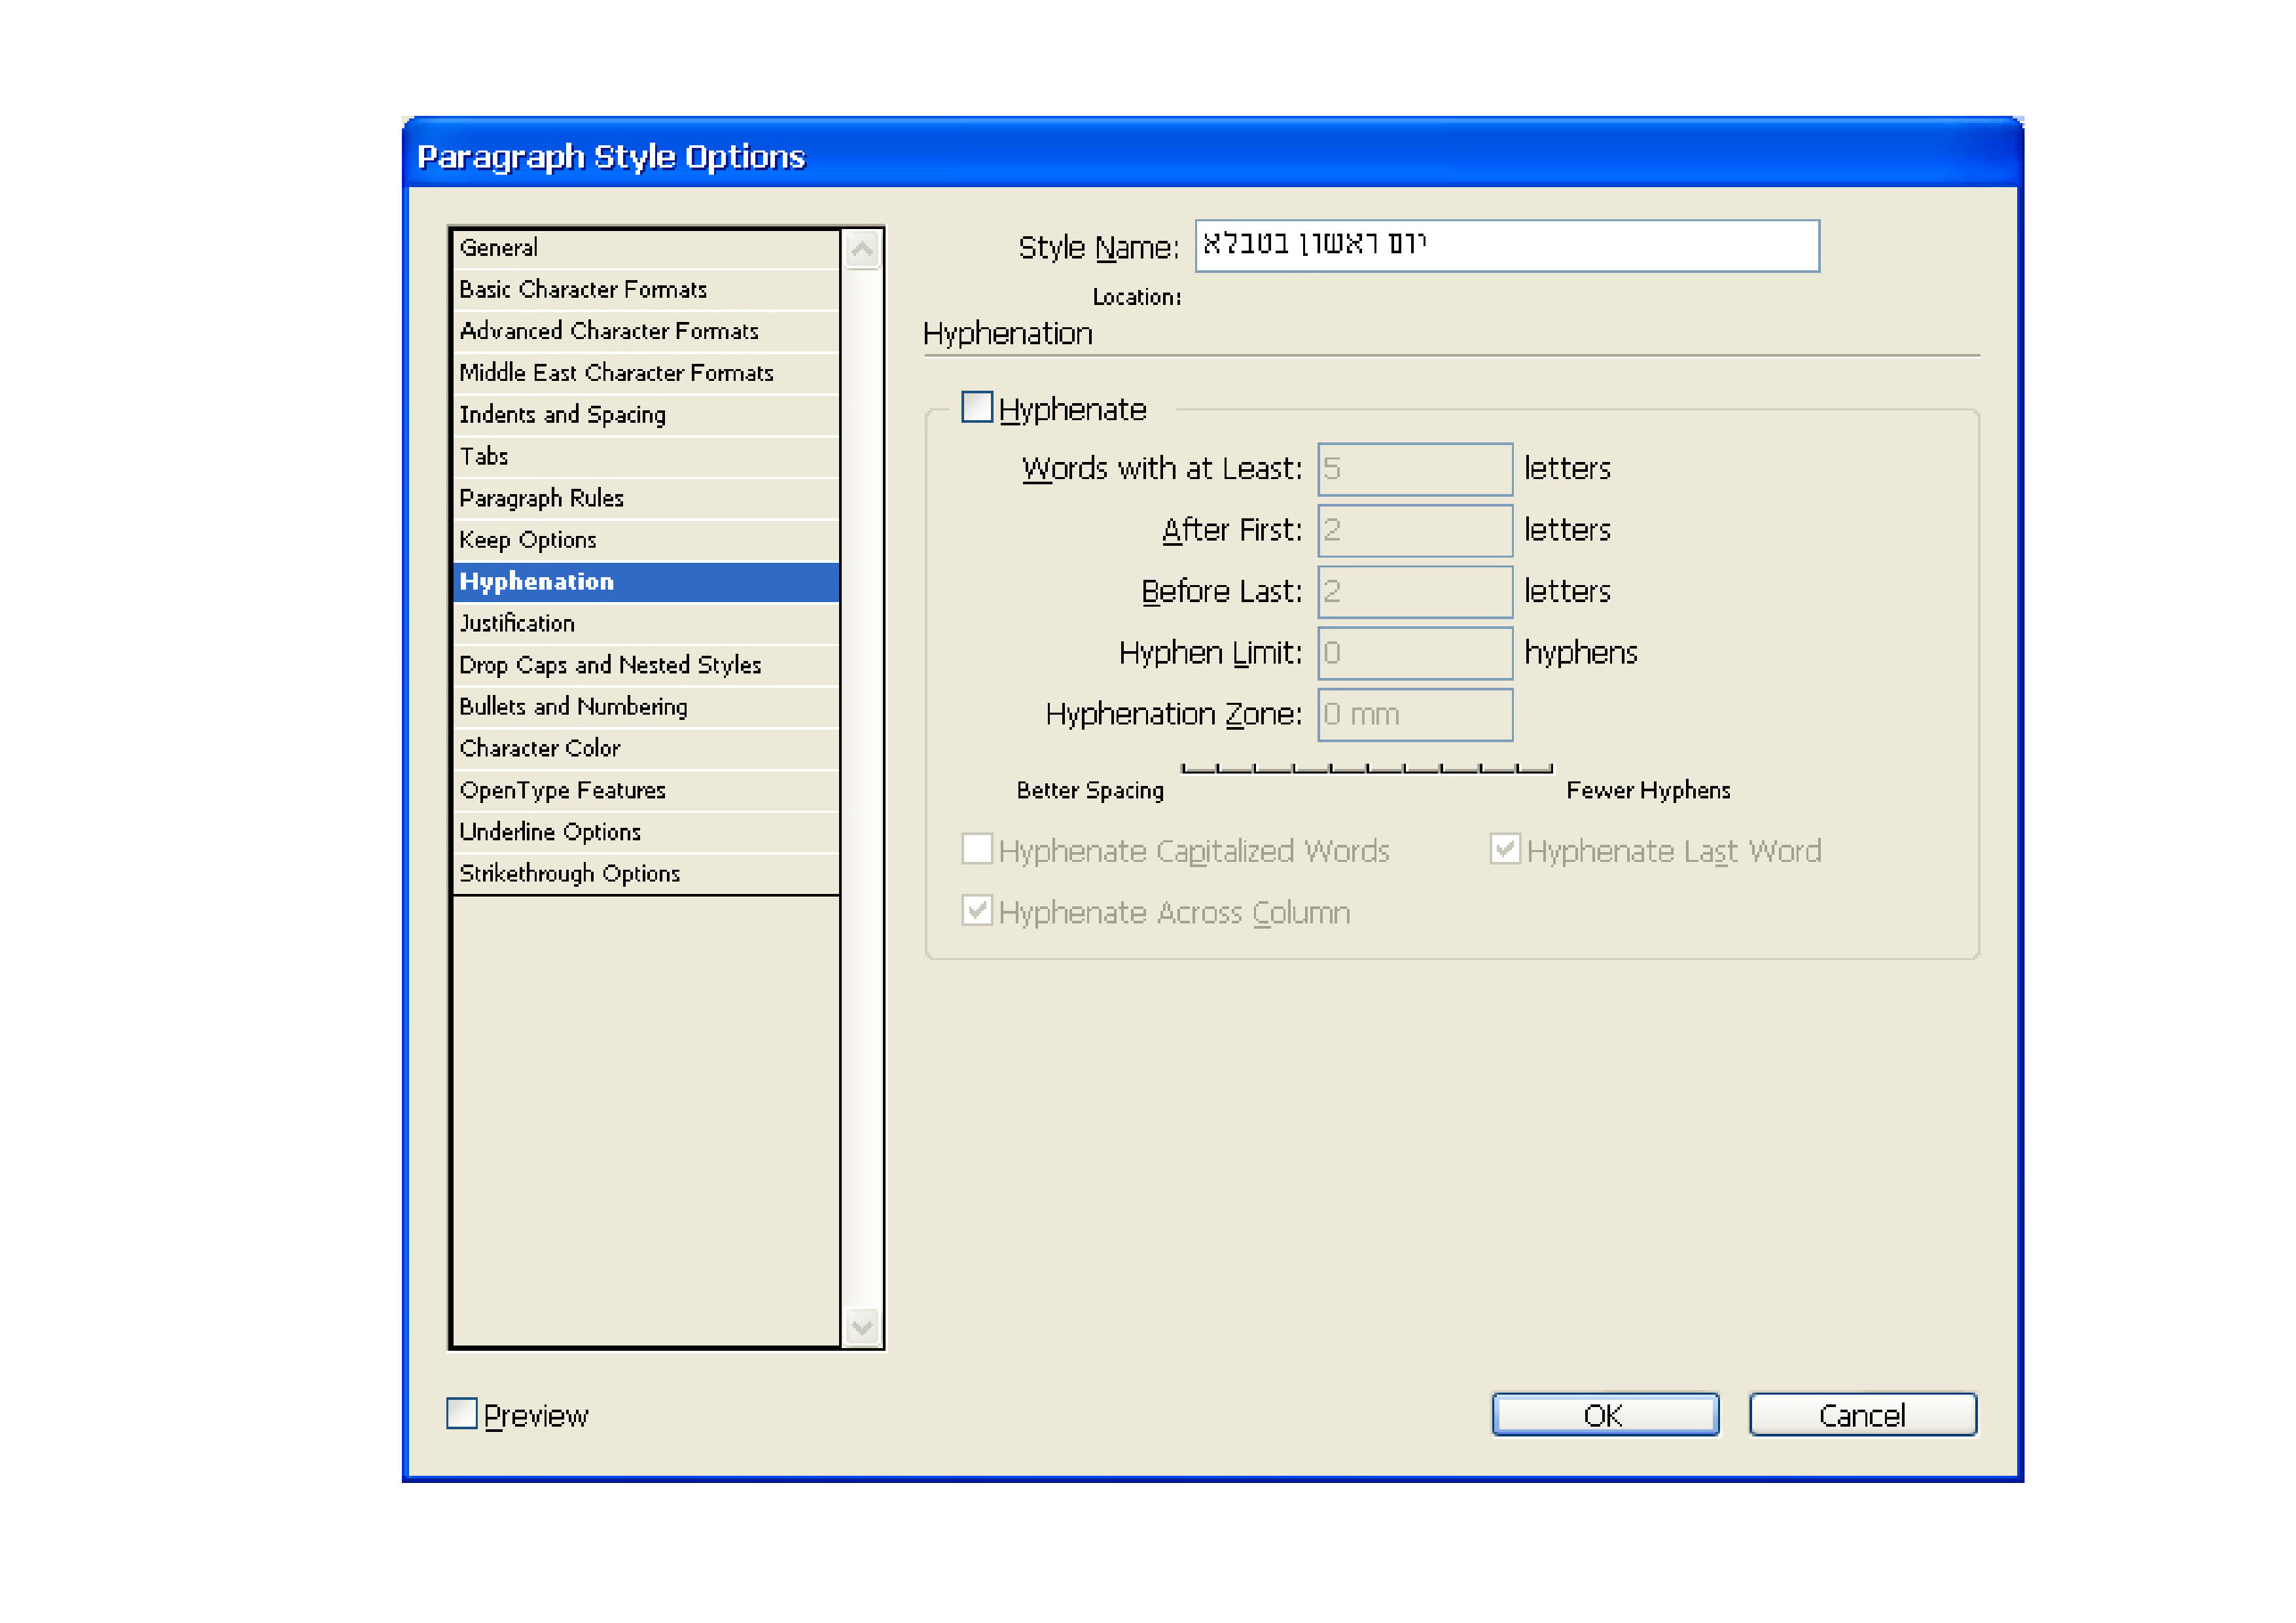Toggle the Preview checkbox
The width and height of the screenshot is (2296, 1623).
[x=461, y=1413]
